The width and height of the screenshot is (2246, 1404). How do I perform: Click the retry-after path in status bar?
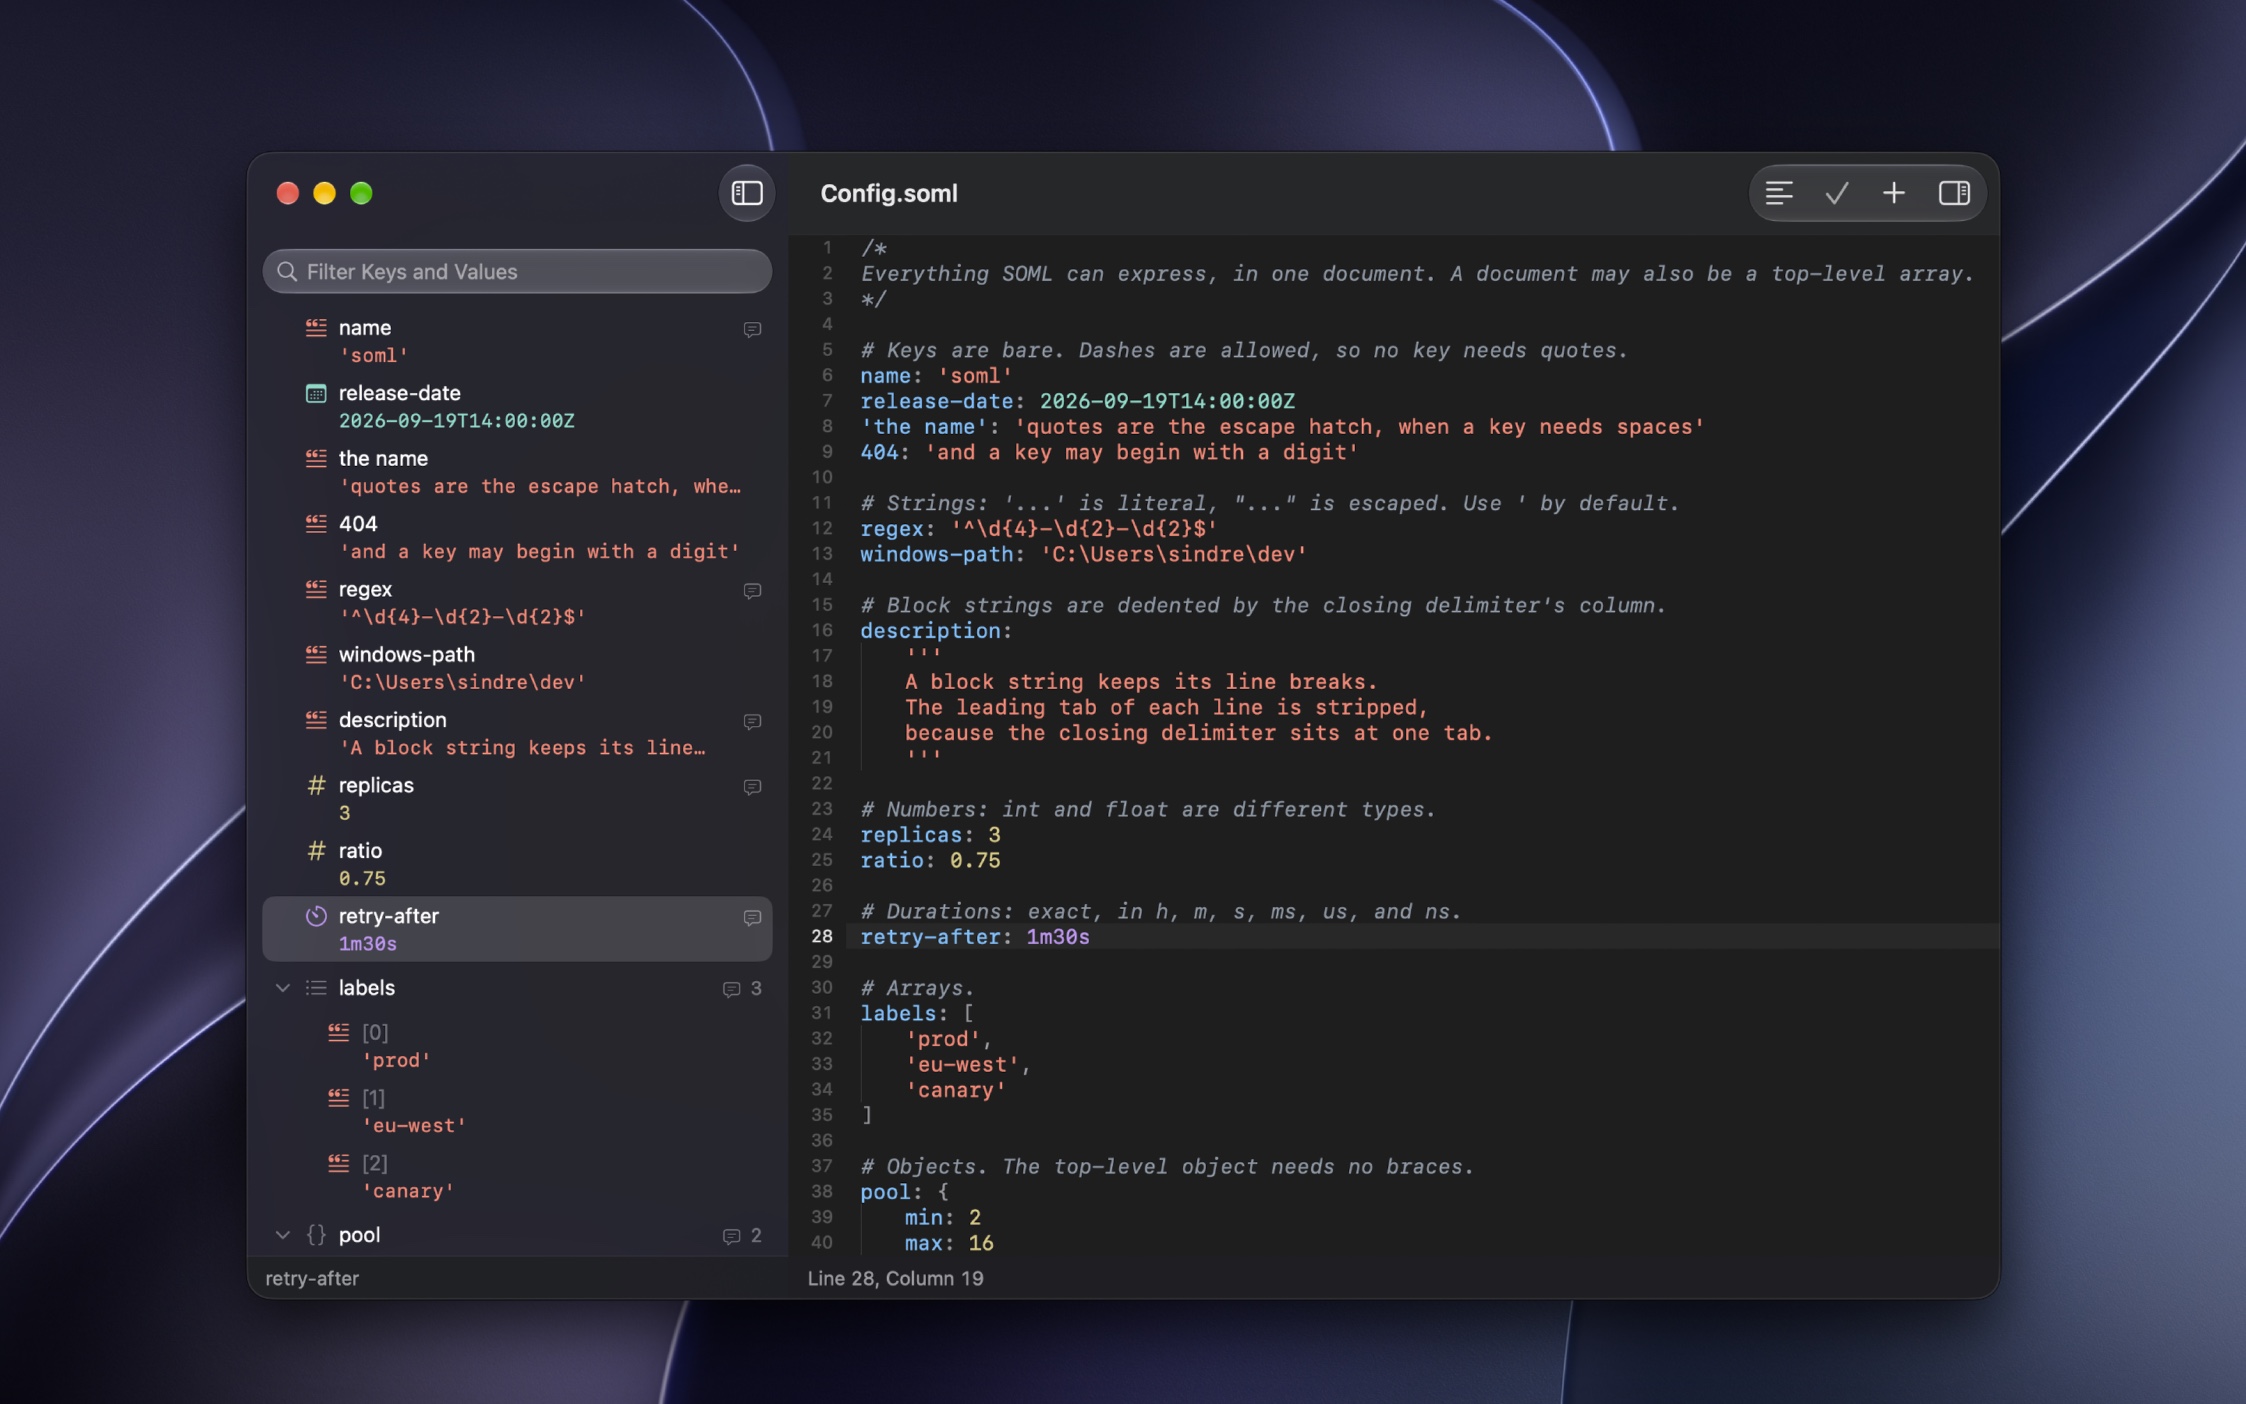tap(312, 1278)
